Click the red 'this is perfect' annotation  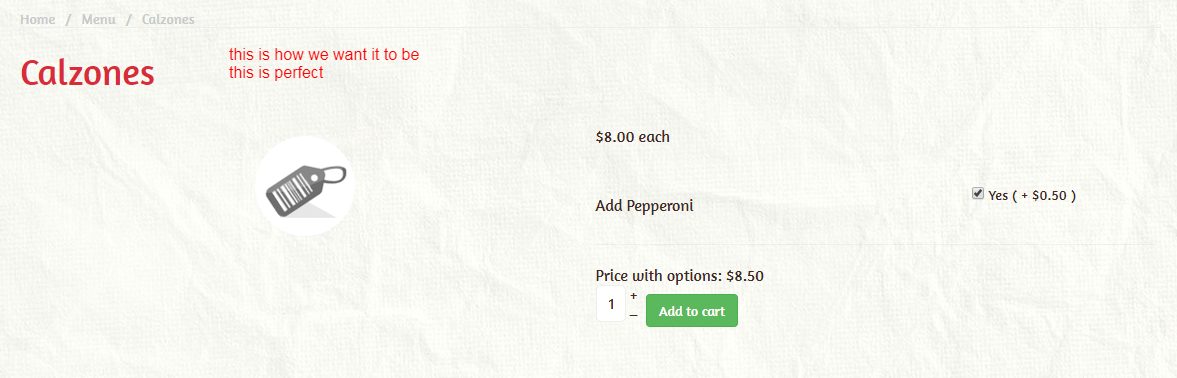[276, 73]
